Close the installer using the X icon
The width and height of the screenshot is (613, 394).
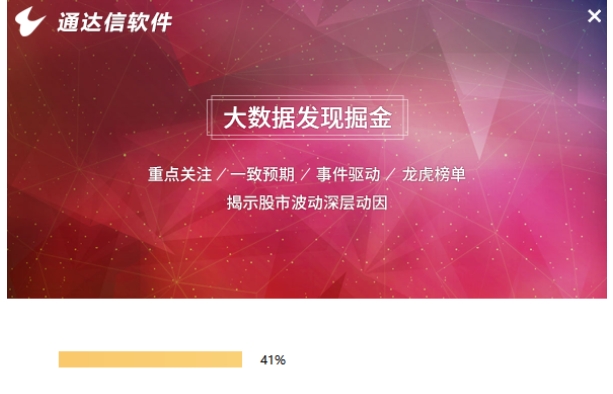[594, 16]
